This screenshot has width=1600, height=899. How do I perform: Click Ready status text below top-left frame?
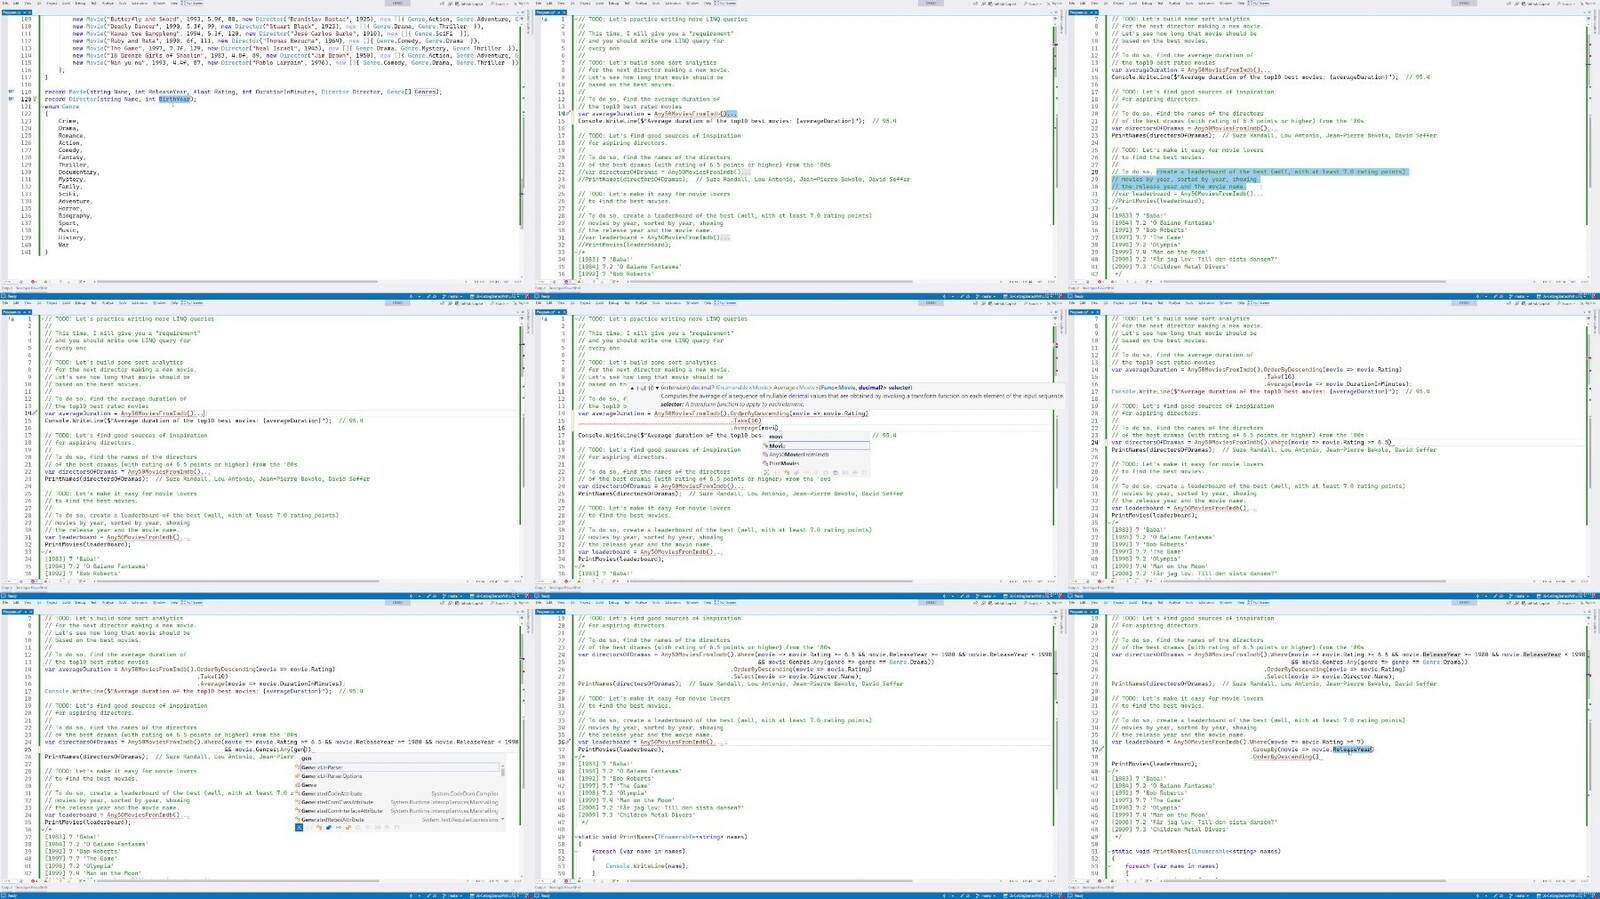coord(13,296)
